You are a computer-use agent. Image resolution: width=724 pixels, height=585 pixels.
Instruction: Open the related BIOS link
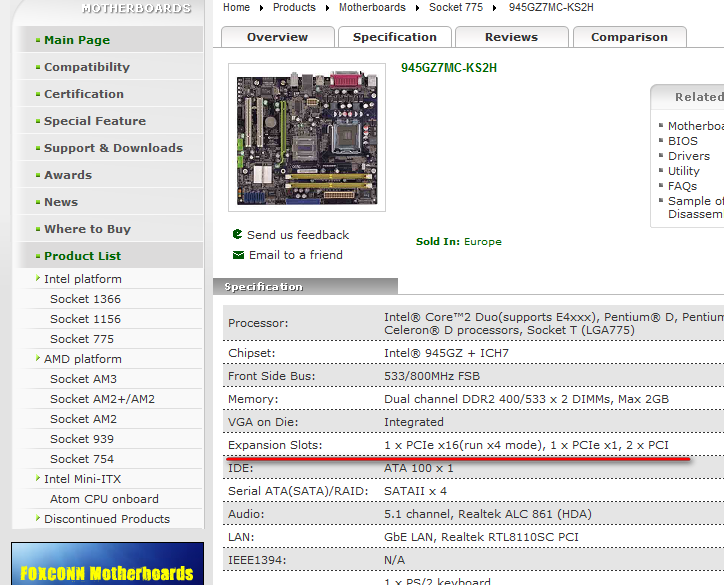[682, 141]
